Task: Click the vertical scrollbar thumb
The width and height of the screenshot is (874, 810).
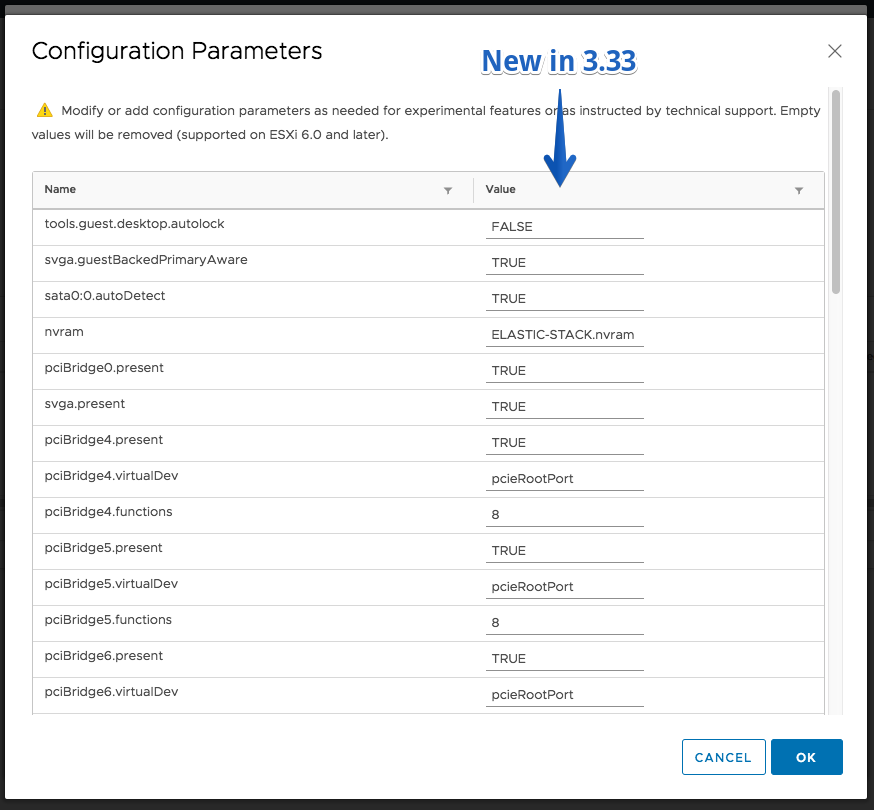Action: click(836, 192)
